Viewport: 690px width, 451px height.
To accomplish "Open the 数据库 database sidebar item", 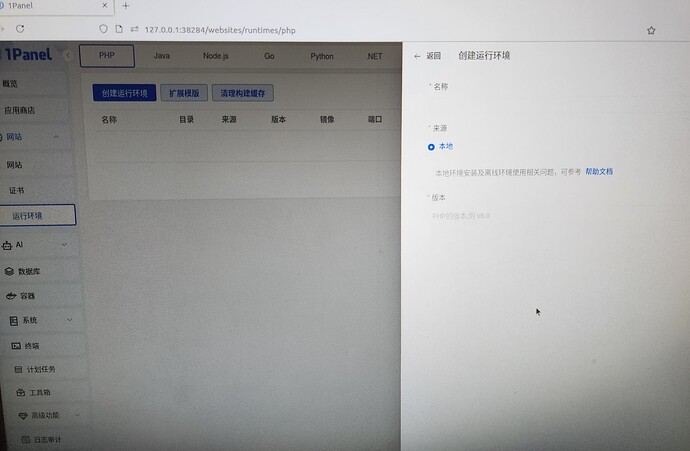I will pos(29,271).
